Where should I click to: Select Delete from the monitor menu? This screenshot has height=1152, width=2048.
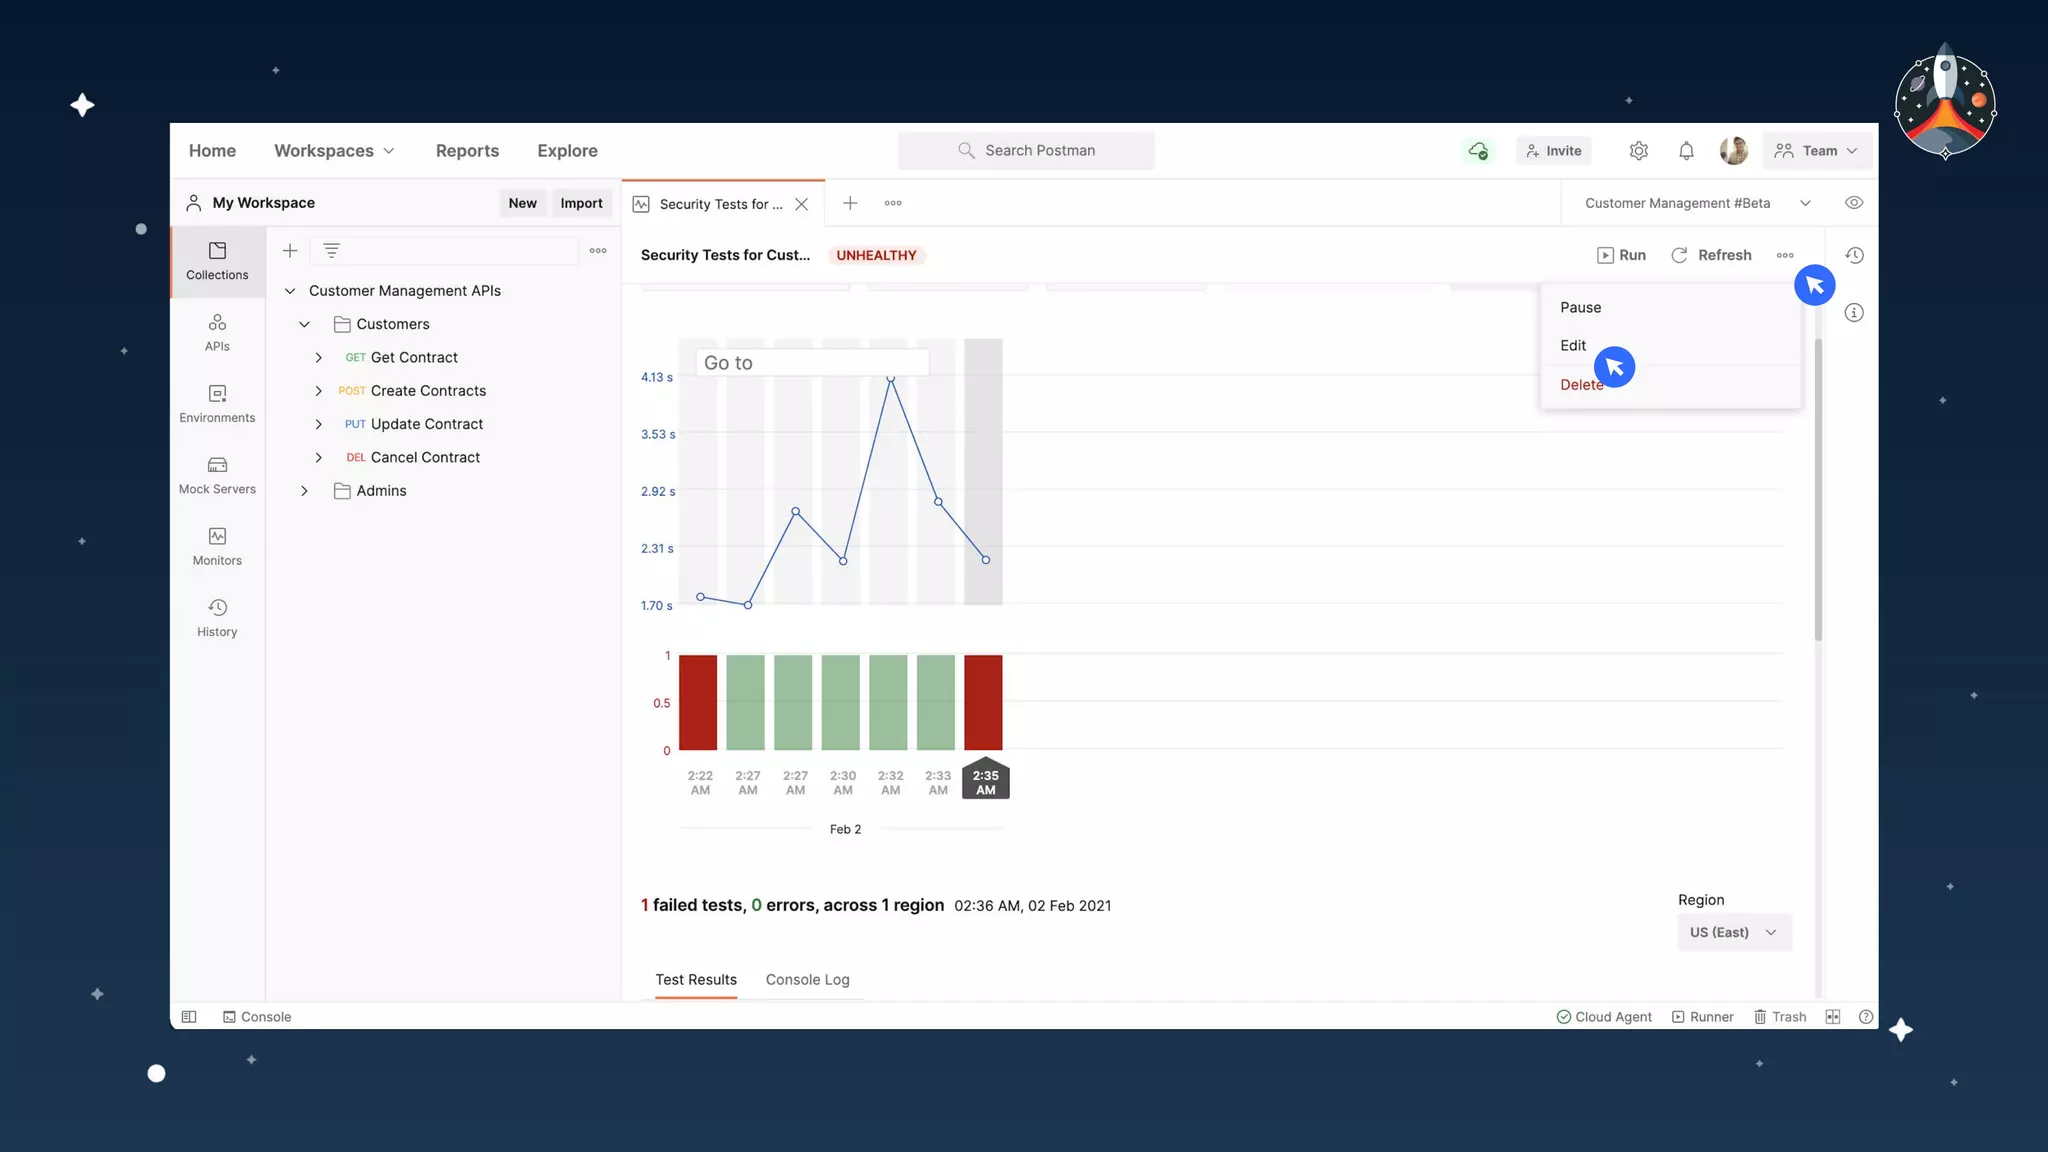pos(1580,385)
